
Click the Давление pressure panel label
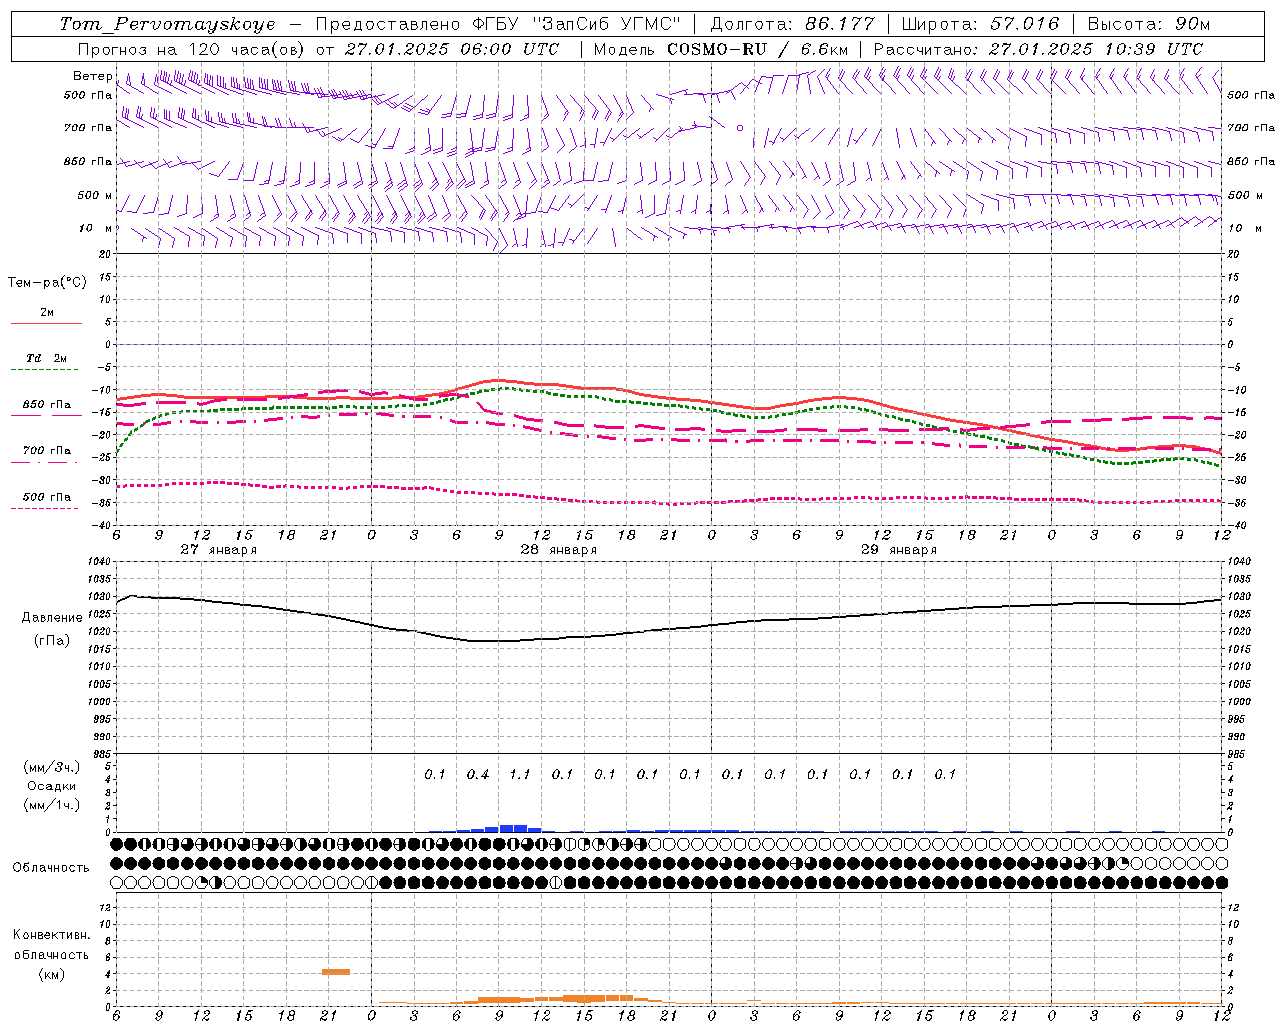pos(52,618)
